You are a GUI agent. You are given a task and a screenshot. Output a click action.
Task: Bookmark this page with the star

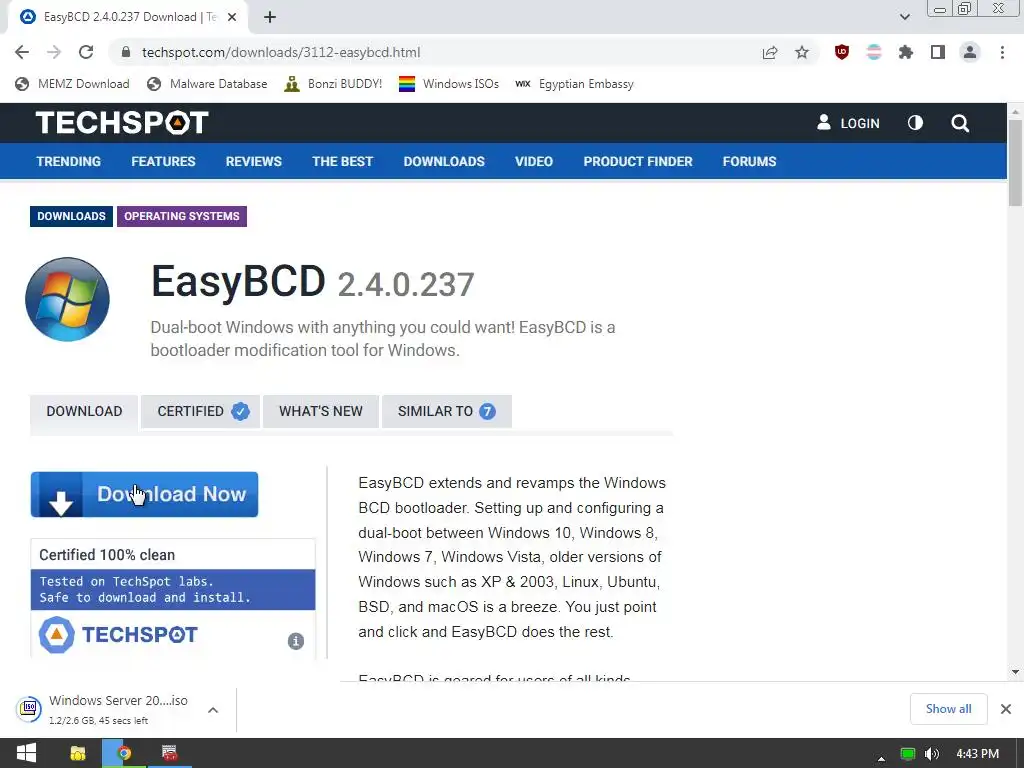click(x=802, y=52)
